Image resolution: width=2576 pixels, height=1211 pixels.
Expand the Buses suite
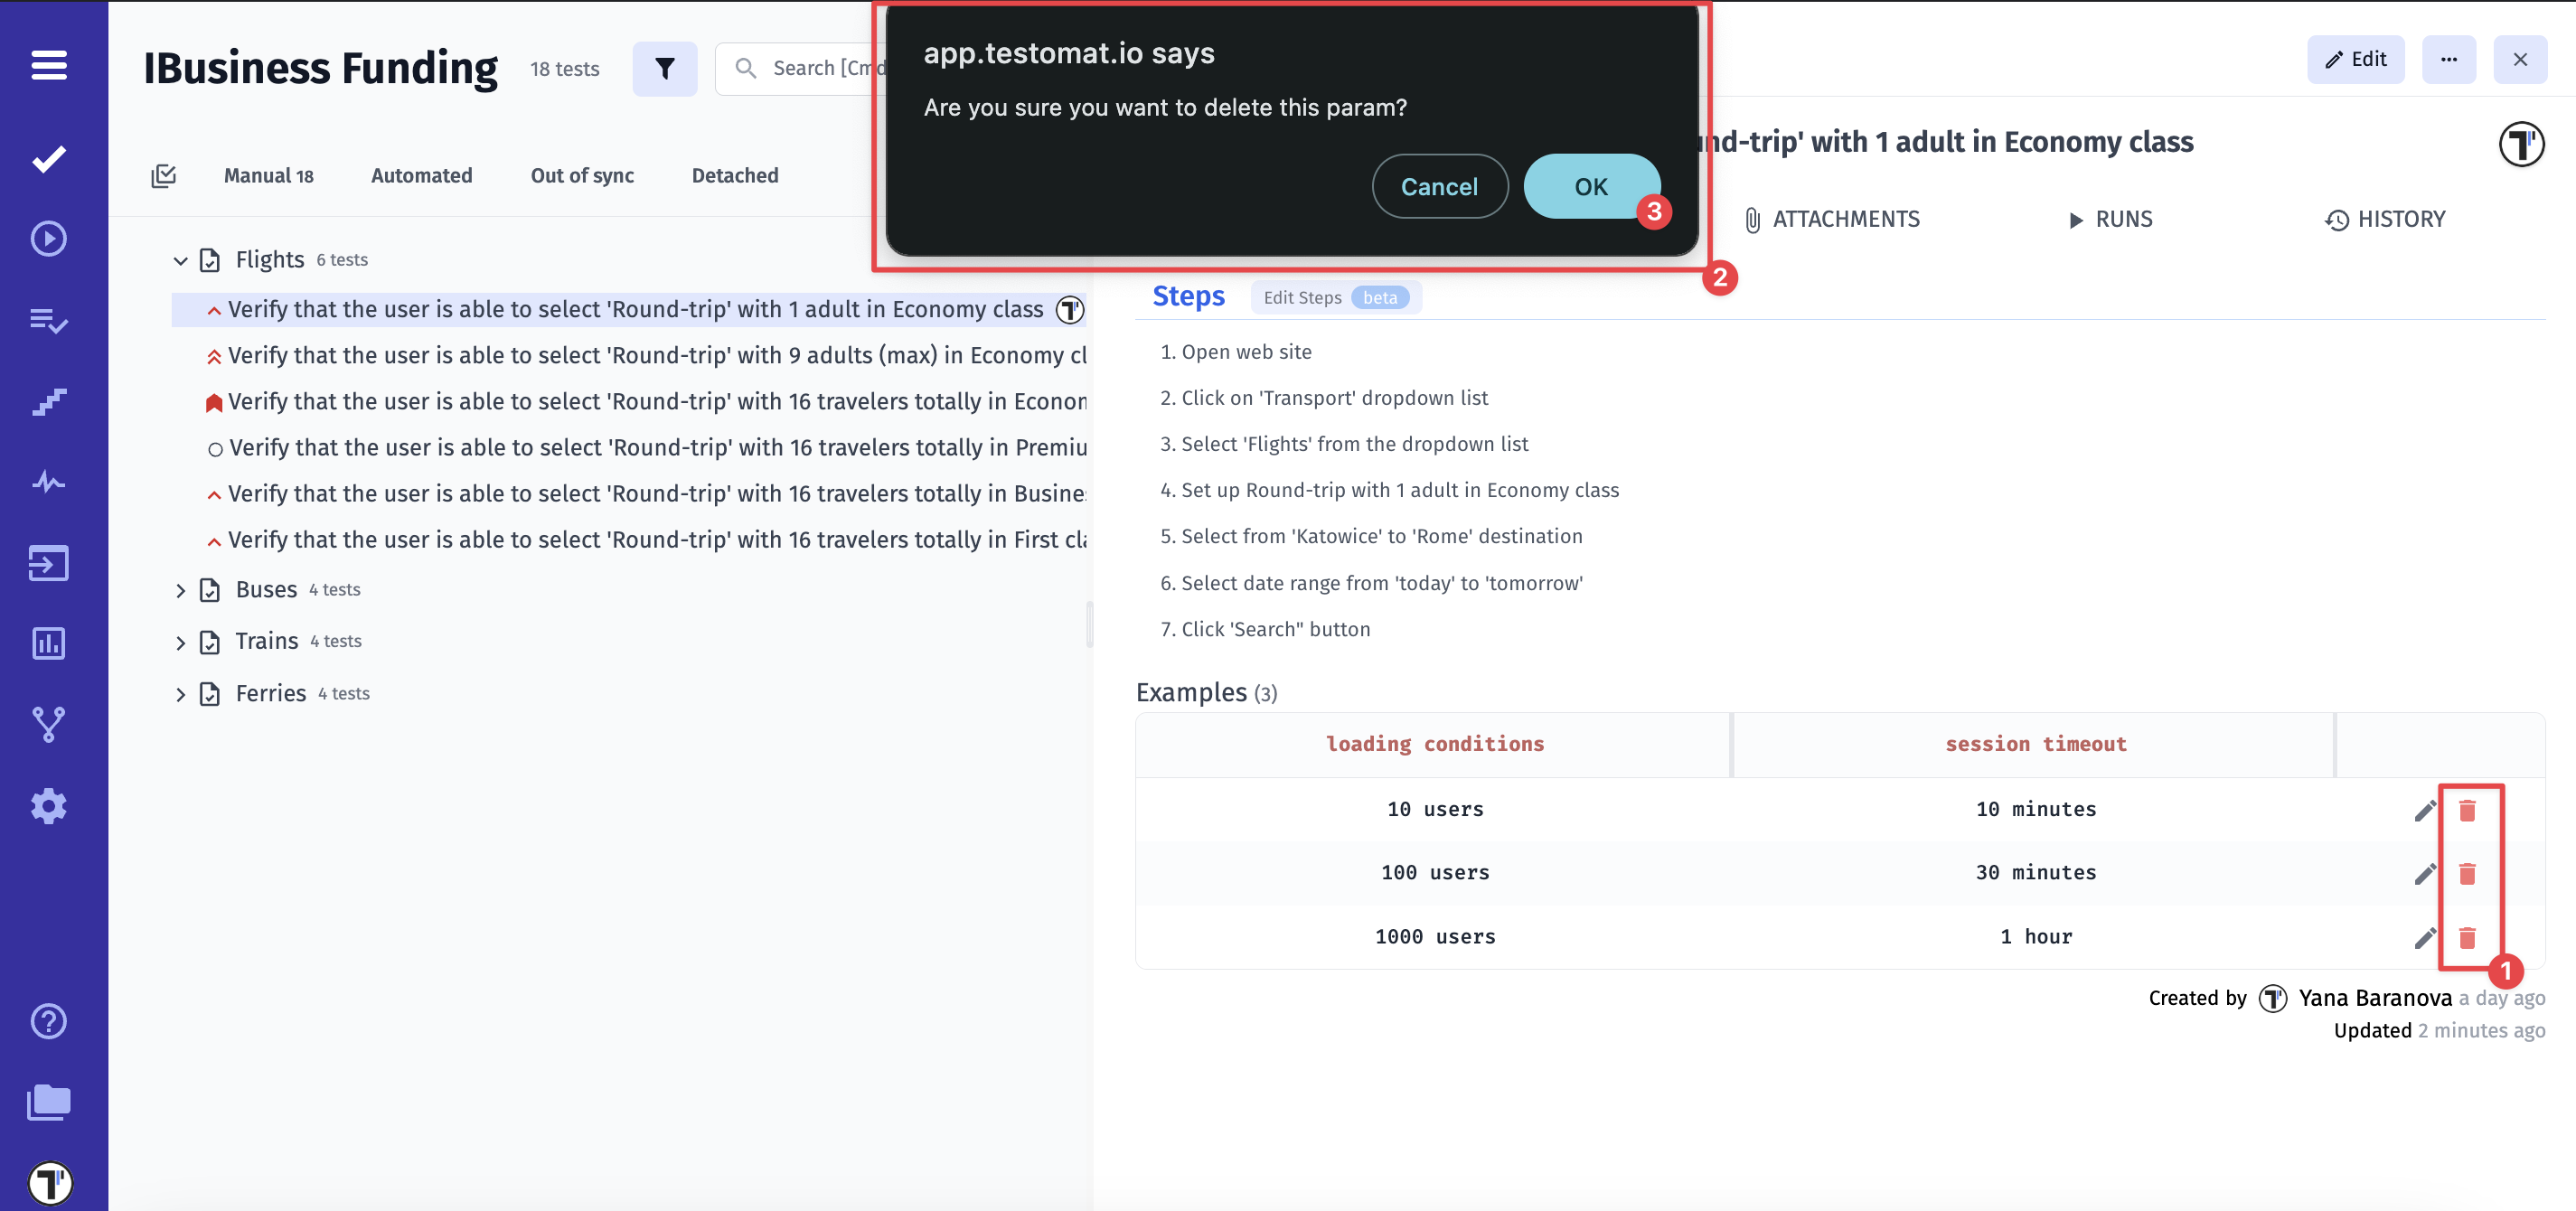(180, 591)
